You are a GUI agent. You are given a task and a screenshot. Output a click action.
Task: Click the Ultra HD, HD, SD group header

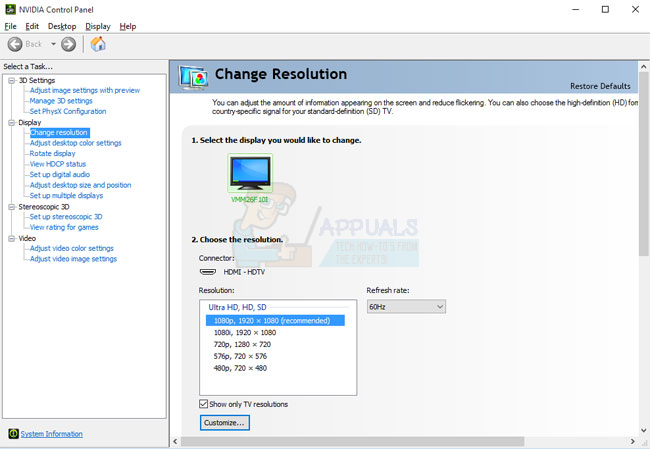tap(237, 307)
